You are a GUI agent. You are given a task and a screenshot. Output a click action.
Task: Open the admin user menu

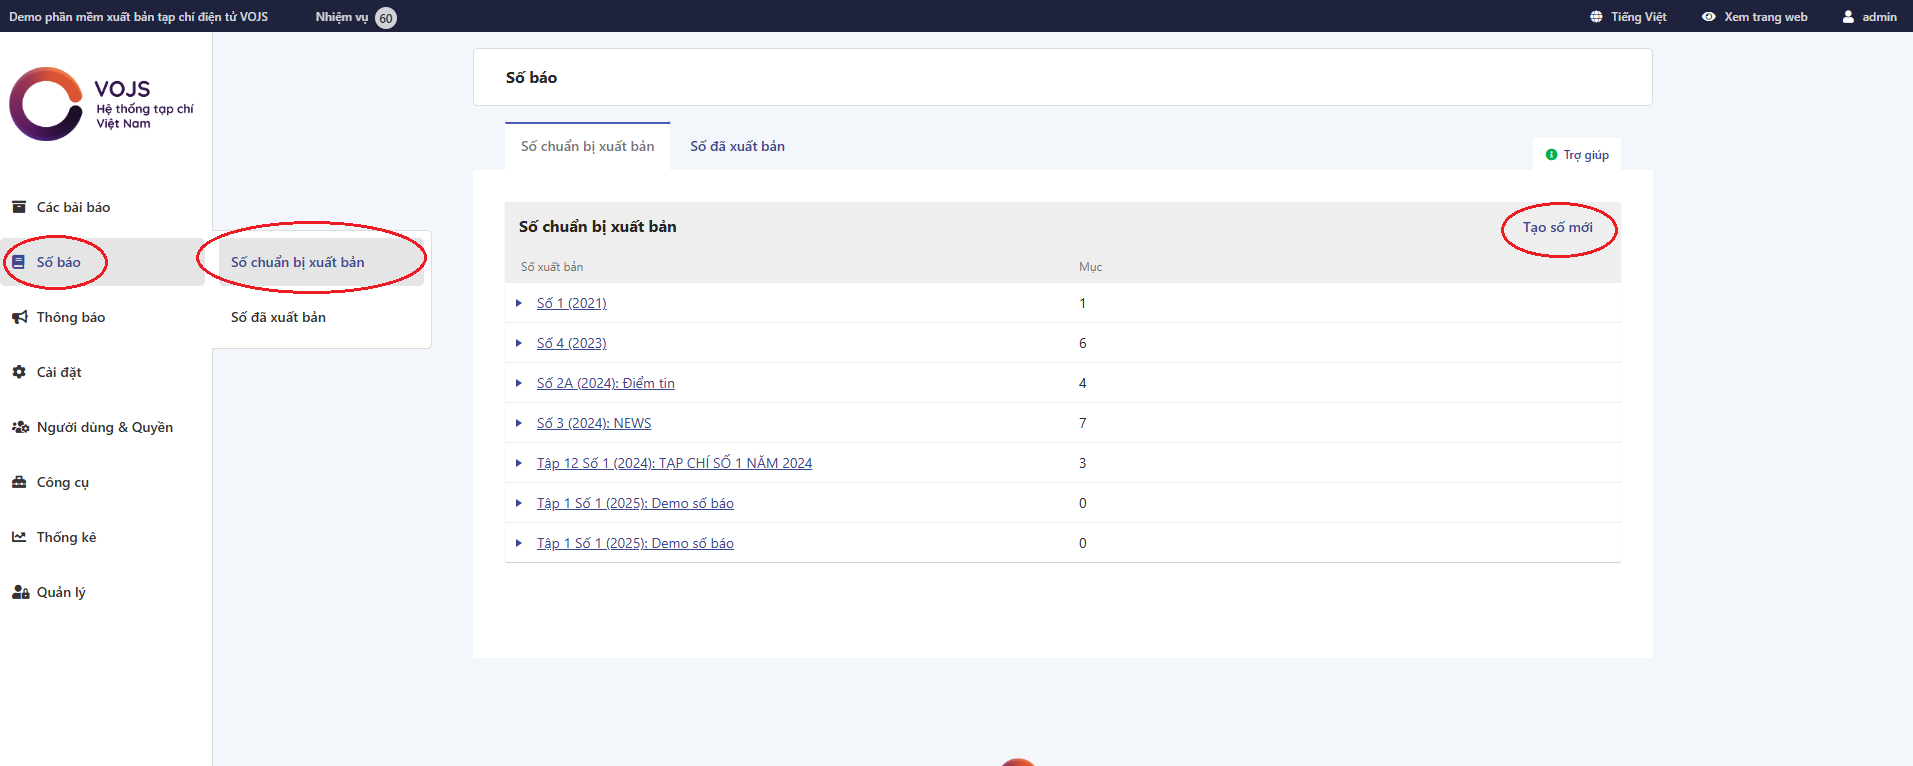tap(1869, 17)
